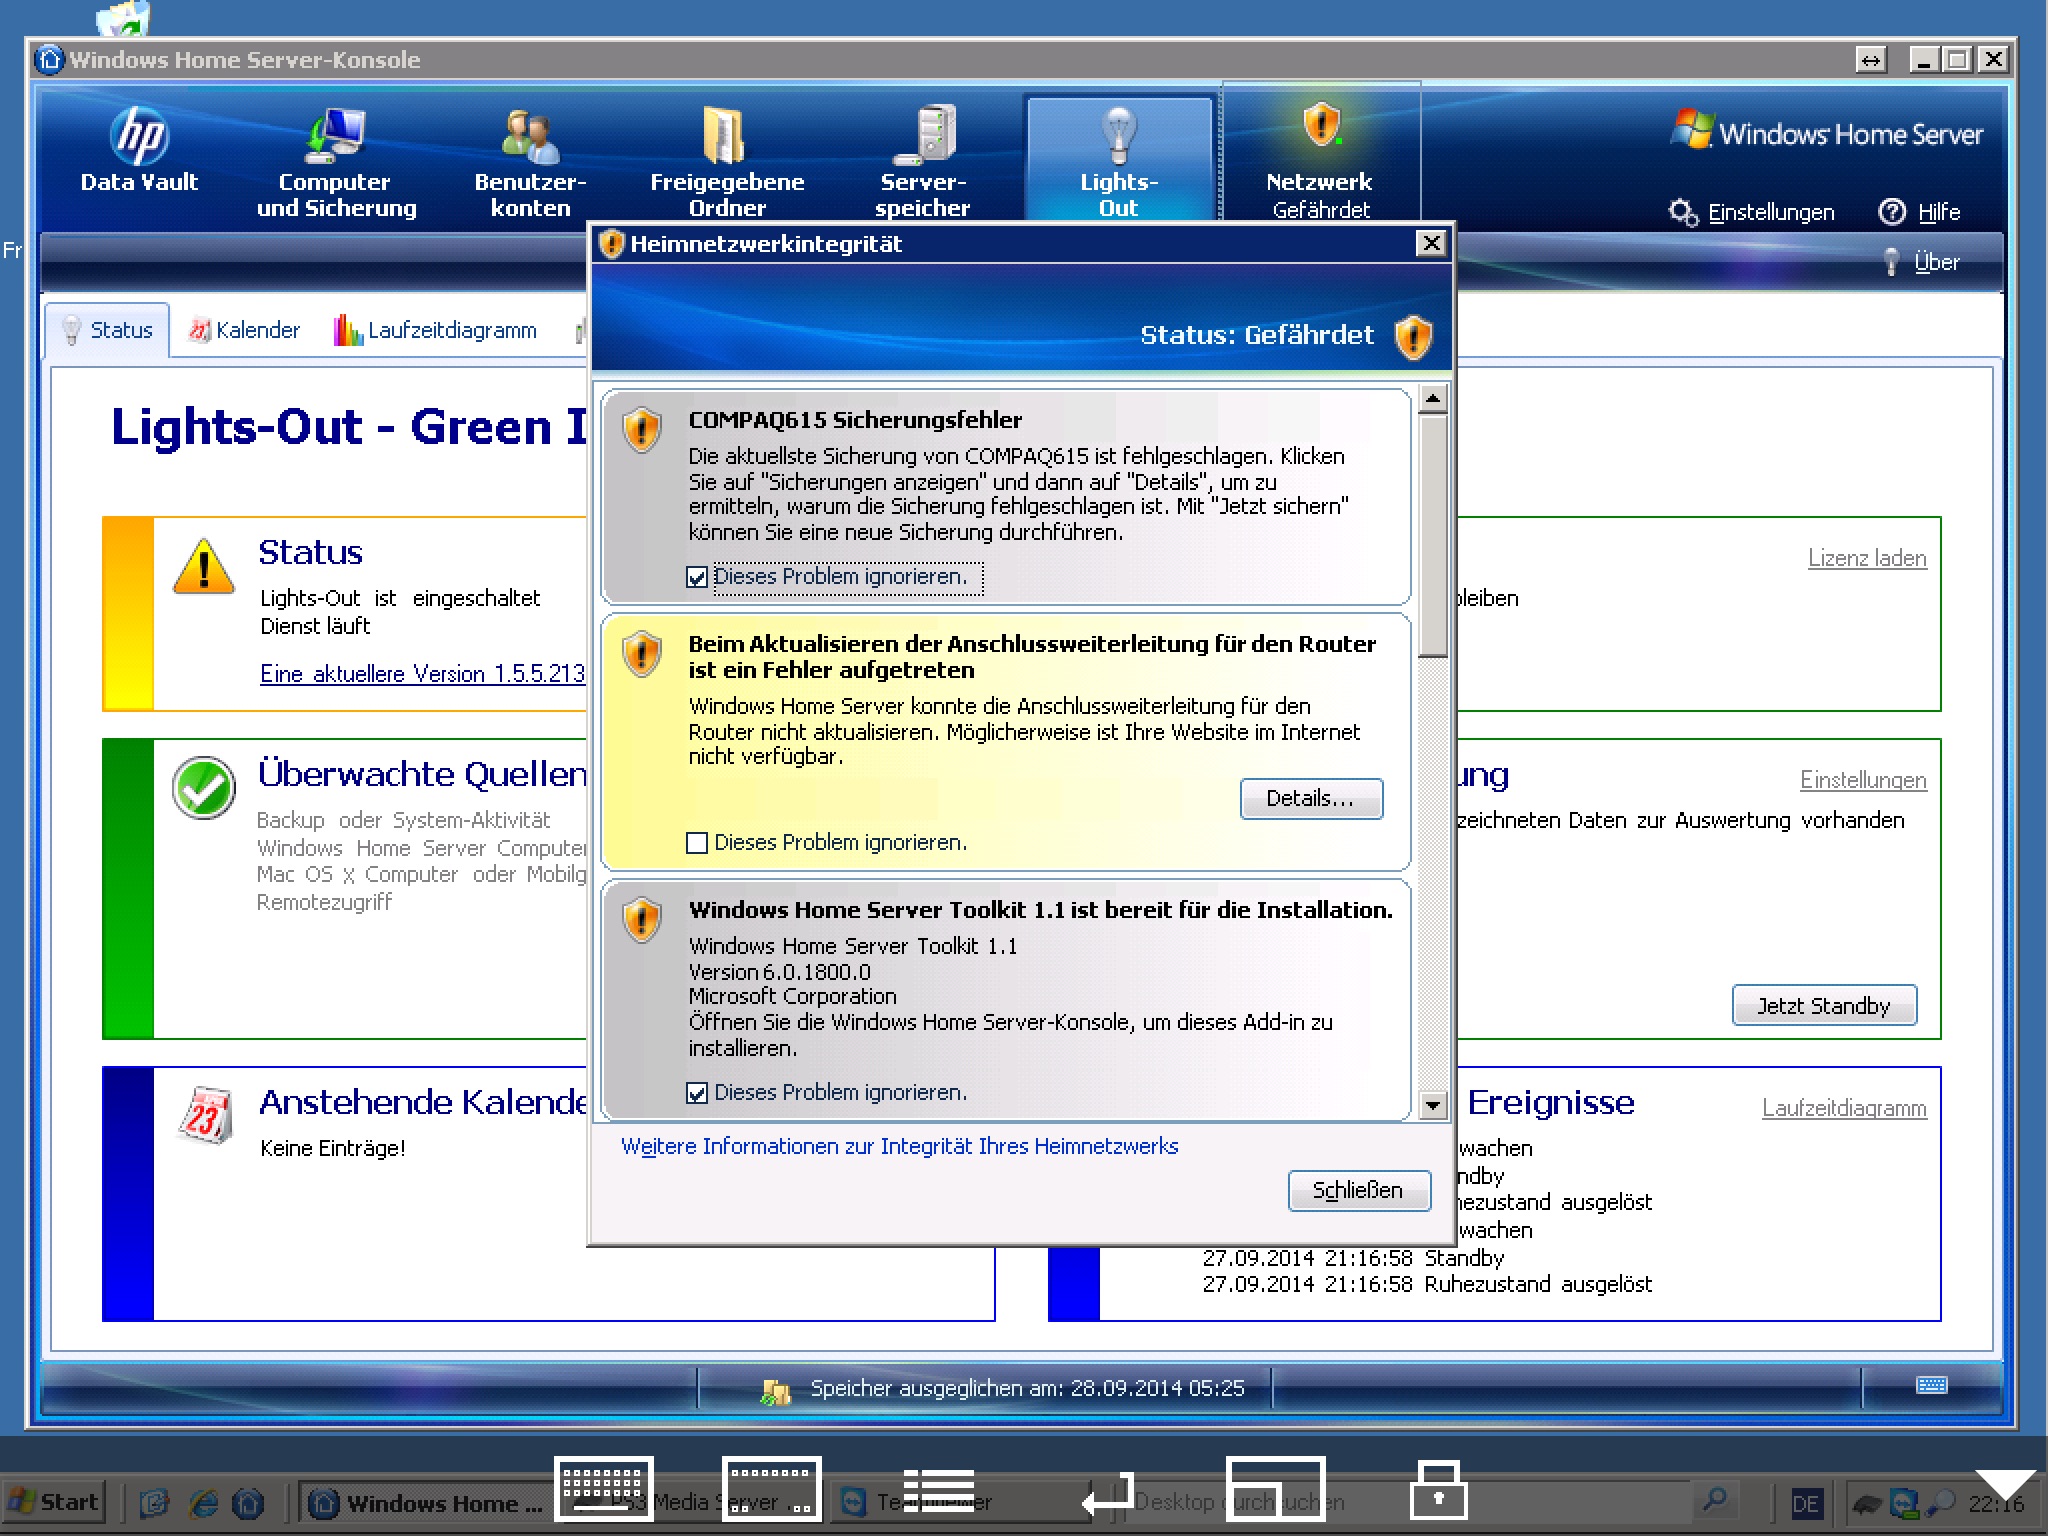Click the function keys overlay icon
The image size is (2048, 1536).
pyautogui.click(x=771, y=1489)
